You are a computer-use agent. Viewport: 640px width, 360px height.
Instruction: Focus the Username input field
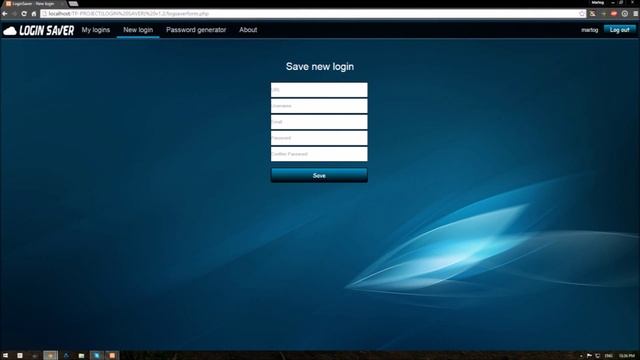pyautogui.click(x=319, y=106)
